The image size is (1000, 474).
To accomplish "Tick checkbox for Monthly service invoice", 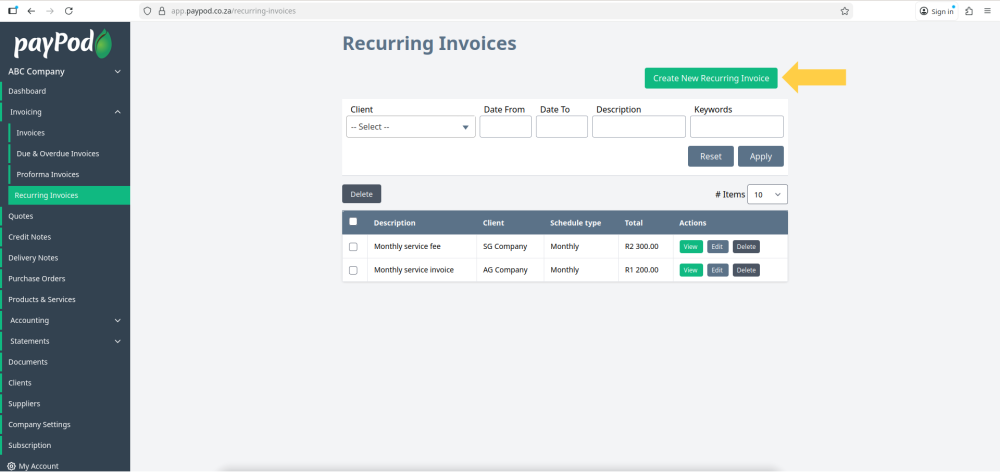I will [x=353, y=270].
